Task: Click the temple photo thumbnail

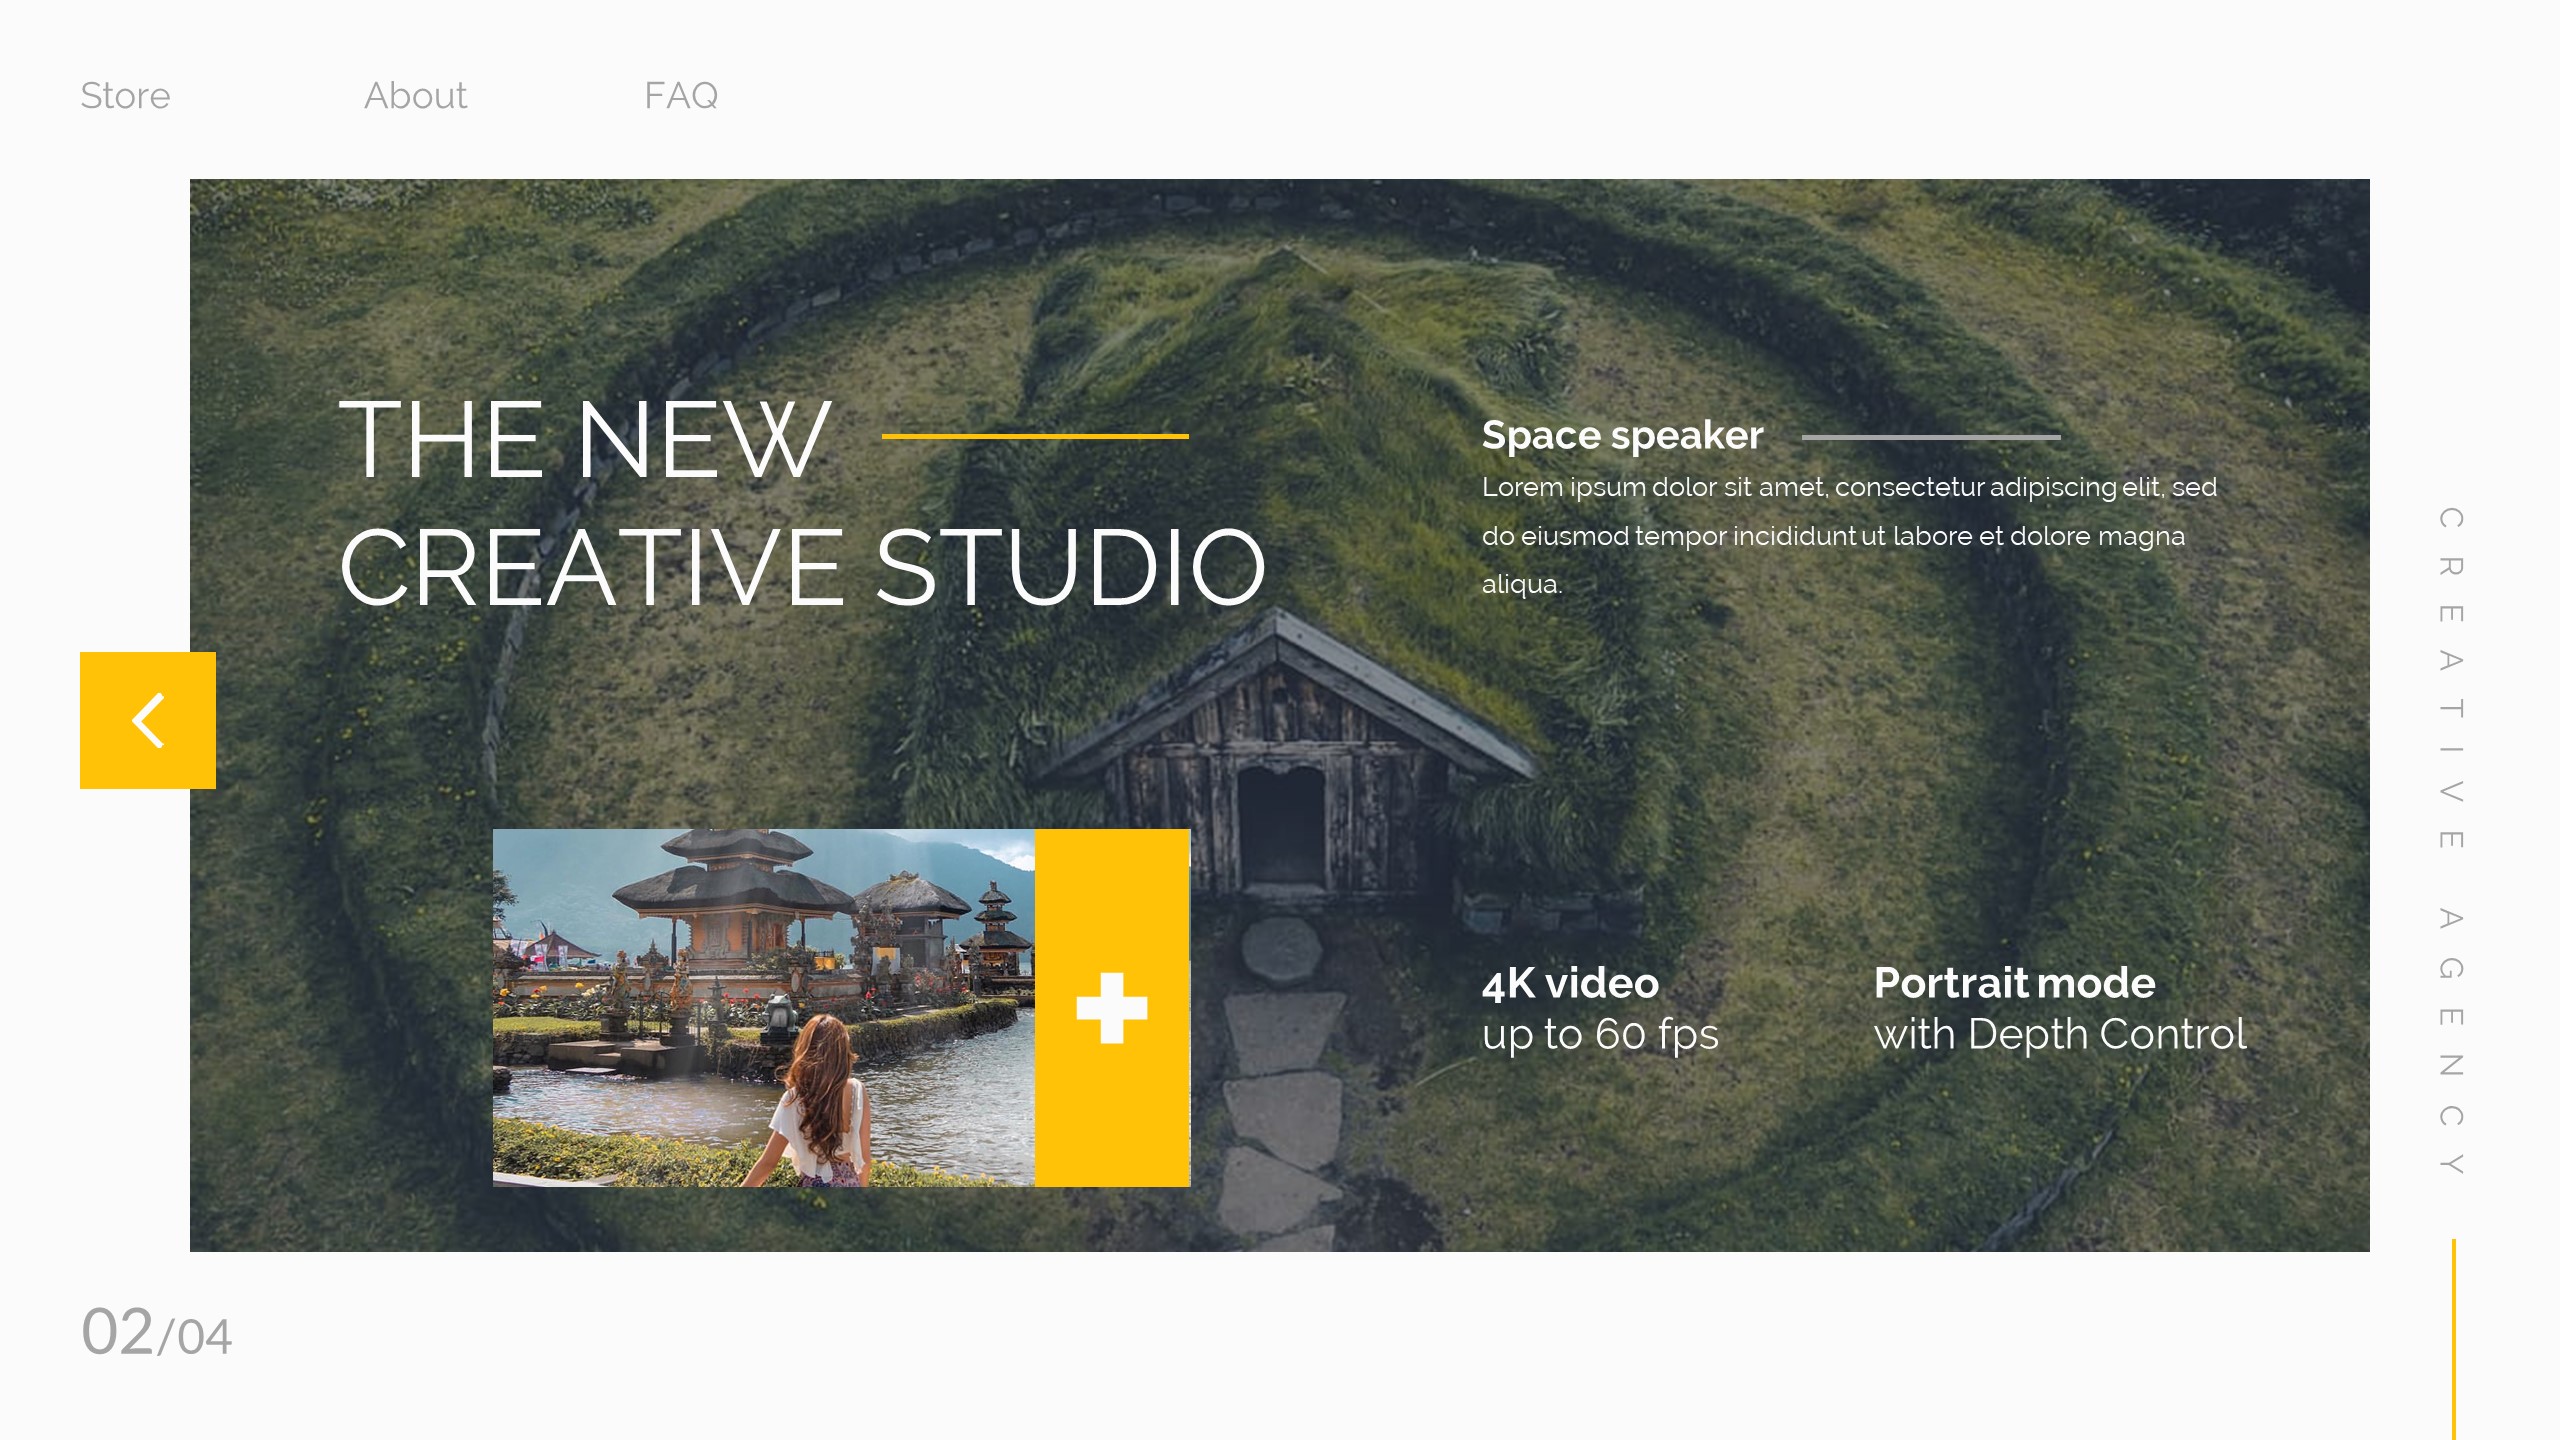Action: 763,1007
